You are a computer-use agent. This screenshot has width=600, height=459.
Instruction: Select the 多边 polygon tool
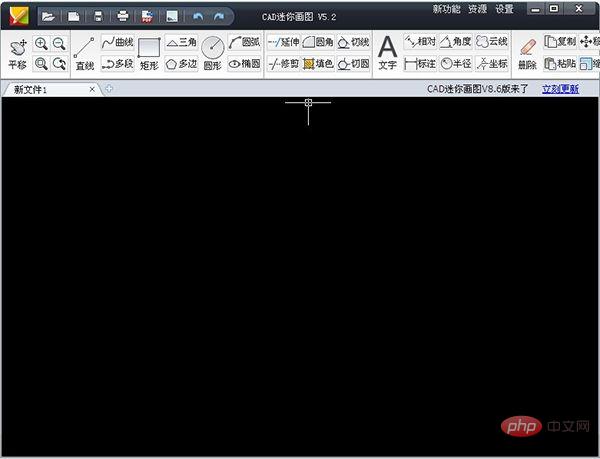click(x=181, y=64)
